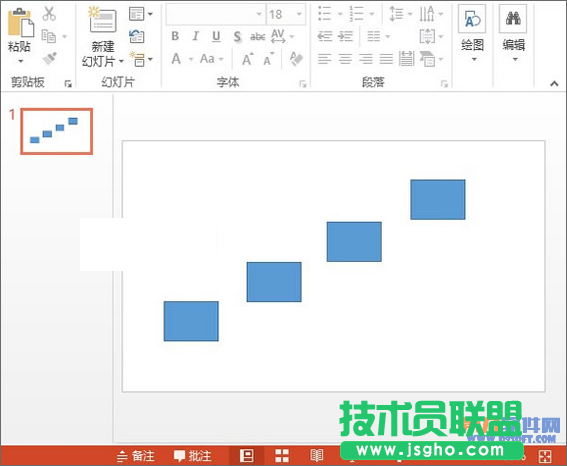Click the Decrease List Level icon
The image size is (567, 466).
(x=325, y=36)
